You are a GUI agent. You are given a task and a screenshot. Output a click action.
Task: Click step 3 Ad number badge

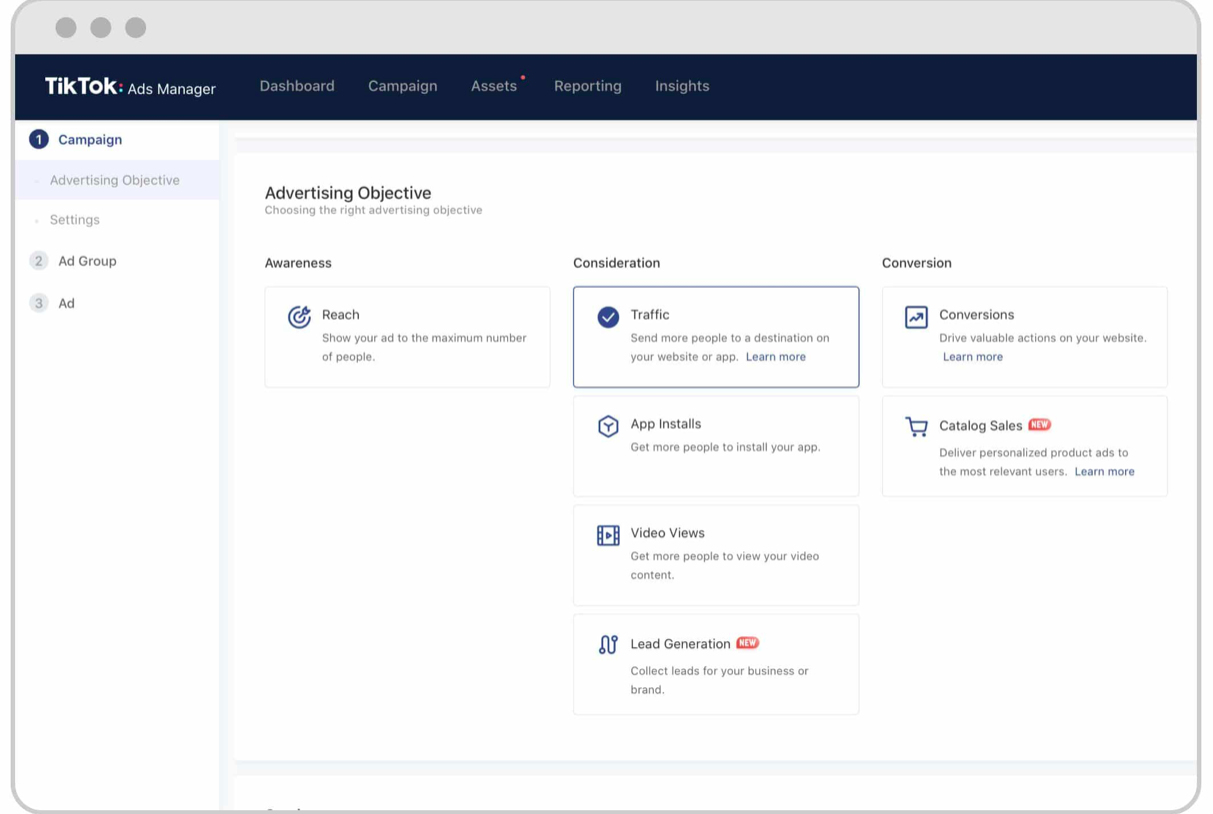39,303
